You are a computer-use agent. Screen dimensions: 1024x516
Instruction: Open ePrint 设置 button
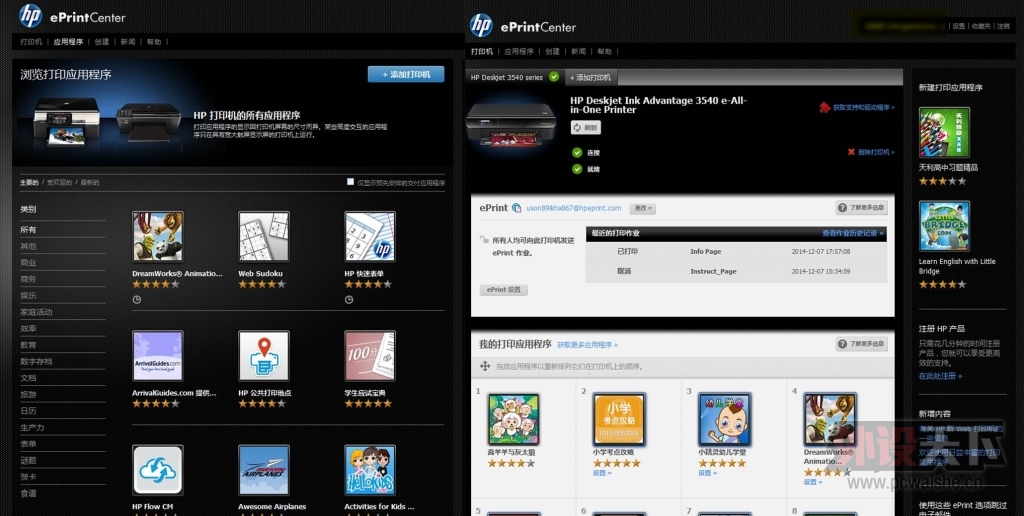(504, 290)
